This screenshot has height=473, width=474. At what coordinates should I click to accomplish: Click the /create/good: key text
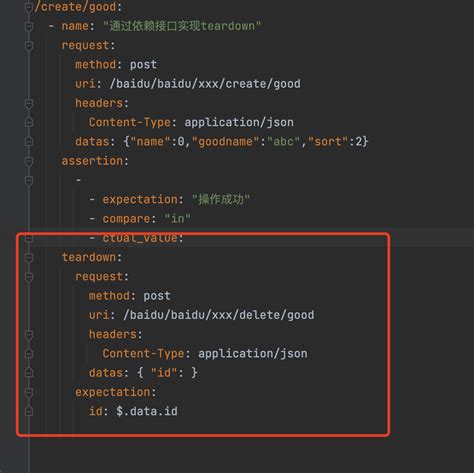(x=78, y=7)
